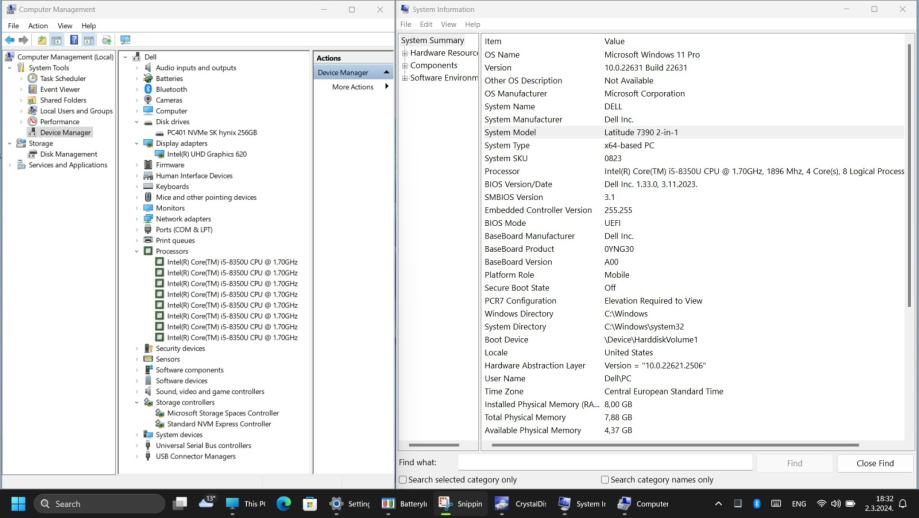Click the Bluetooth device category icon
919x518 pixels.
click(x=148, y=89)
